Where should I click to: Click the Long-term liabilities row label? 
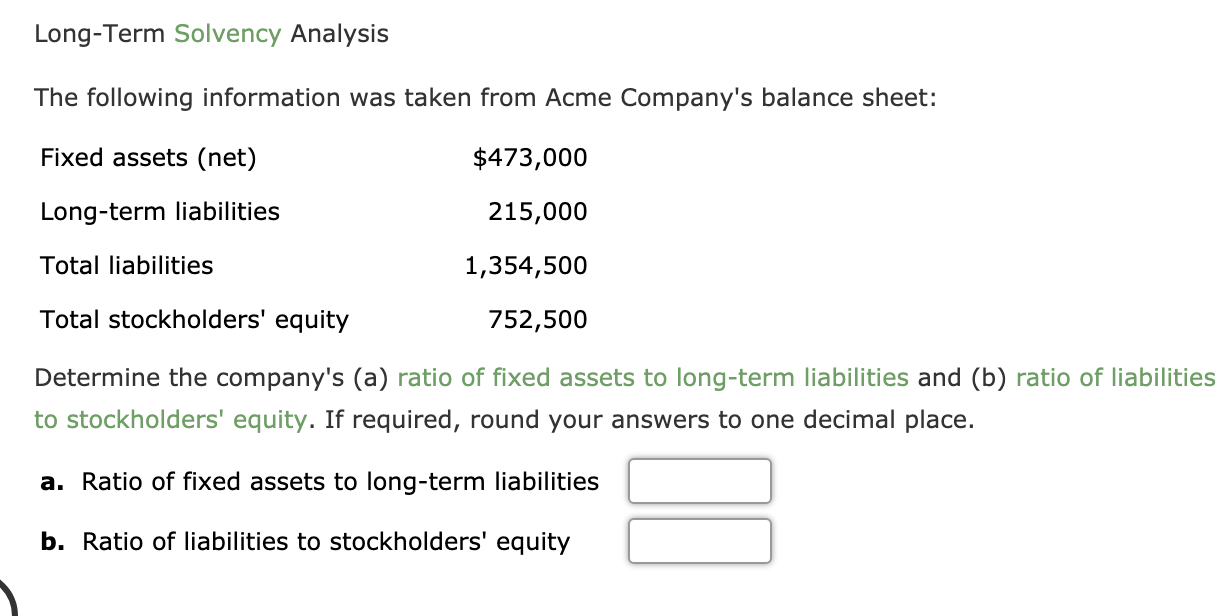pos(160,212)
